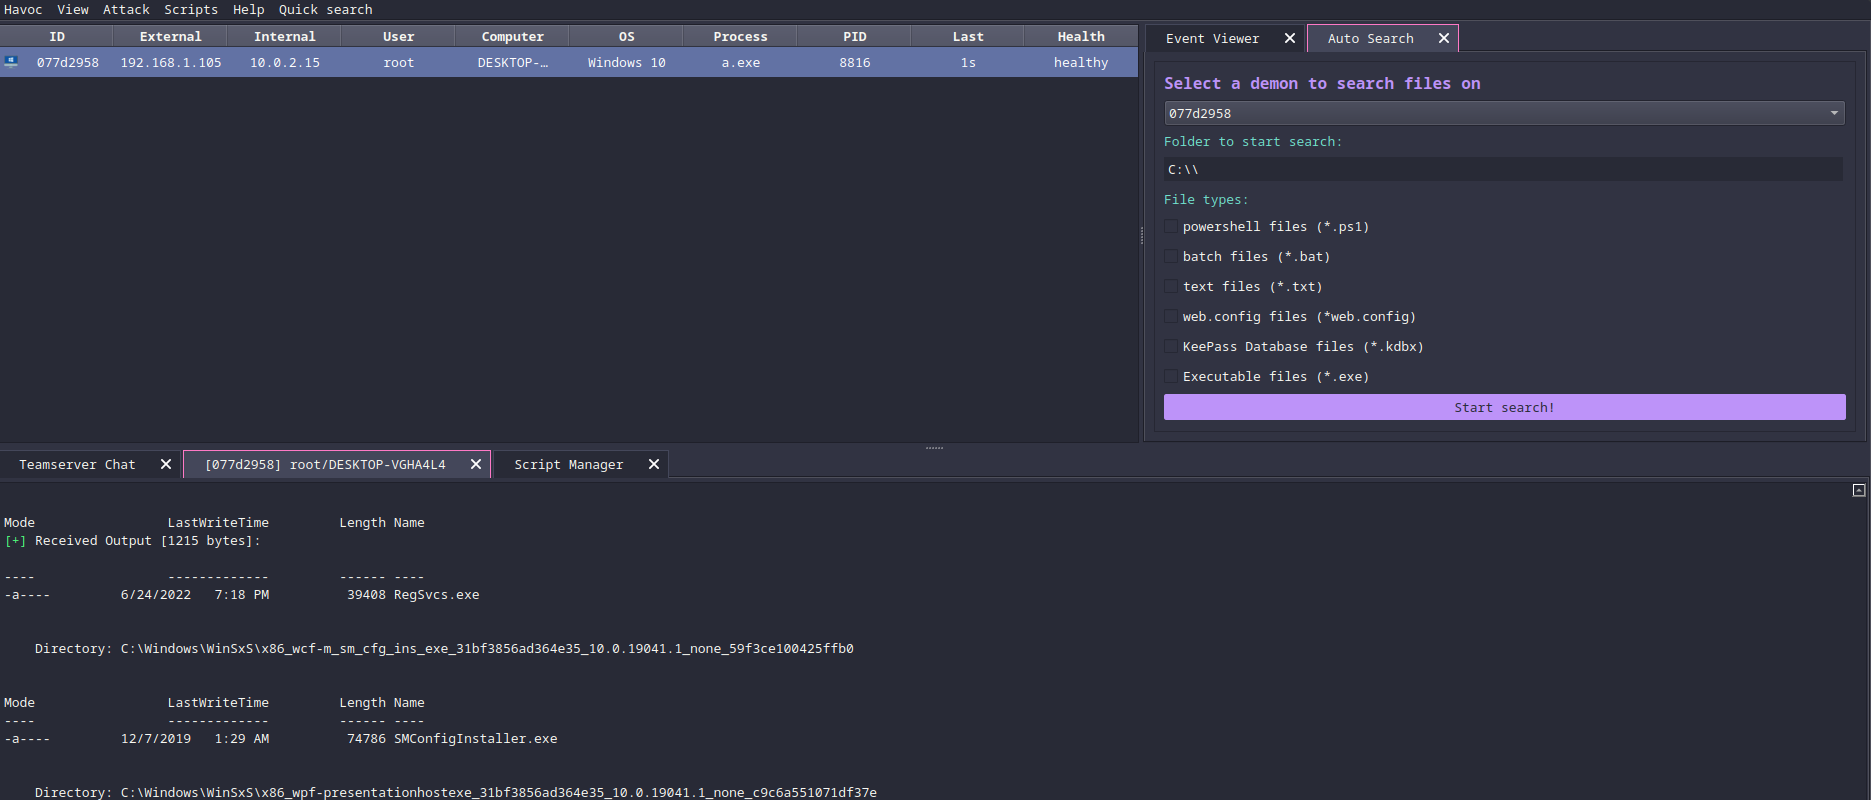Screen dimensions: 1871x800
Task: Tick the batch files (*.bat) checkbox
Action: click(x=1171, y=257)
